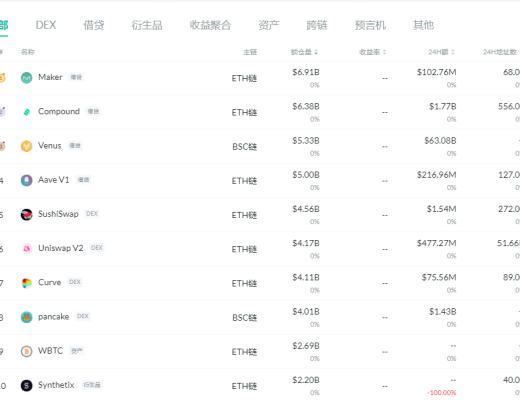Viewport: 520px width, 400px height.
Task: Switch to the 衍生品 tab
Action: point(147,25)
